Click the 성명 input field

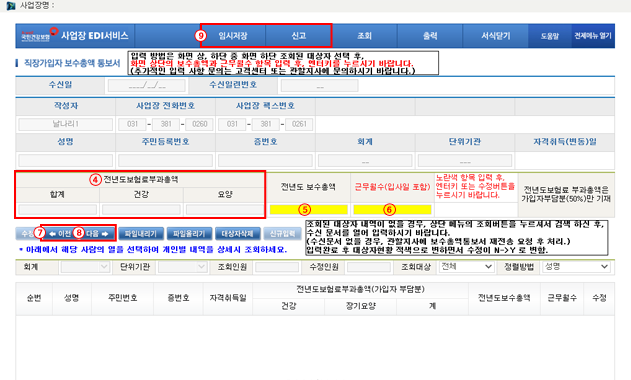(x=66, y=161)
